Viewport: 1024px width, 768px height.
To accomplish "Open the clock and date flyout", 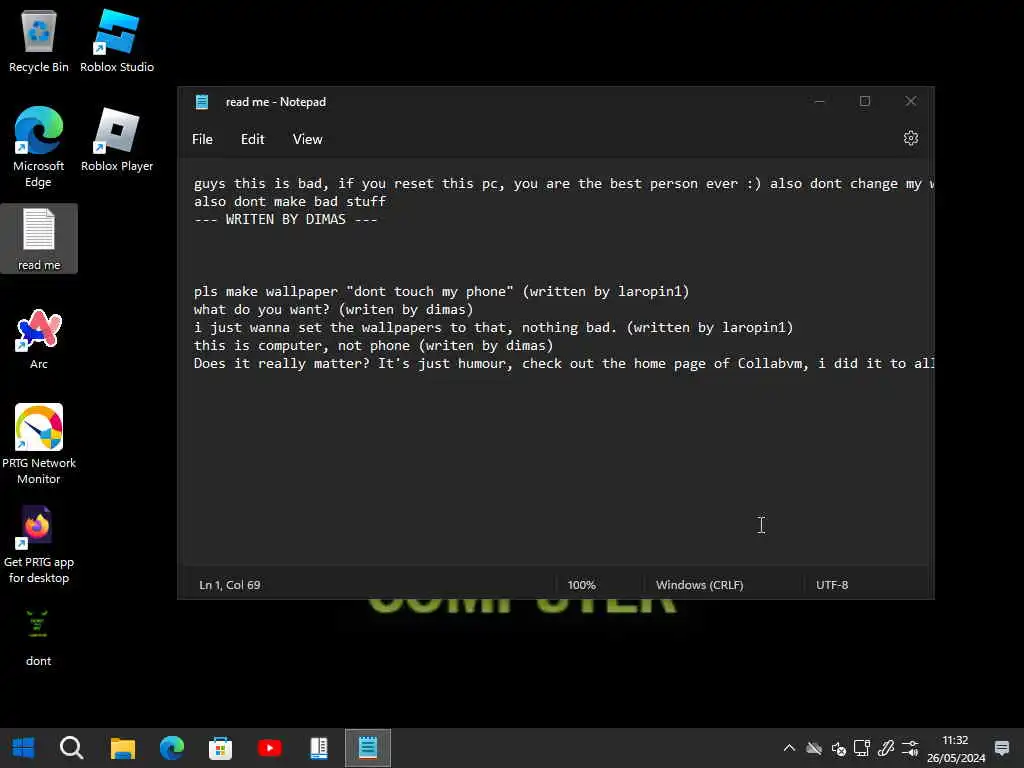I will click(955, 748).
